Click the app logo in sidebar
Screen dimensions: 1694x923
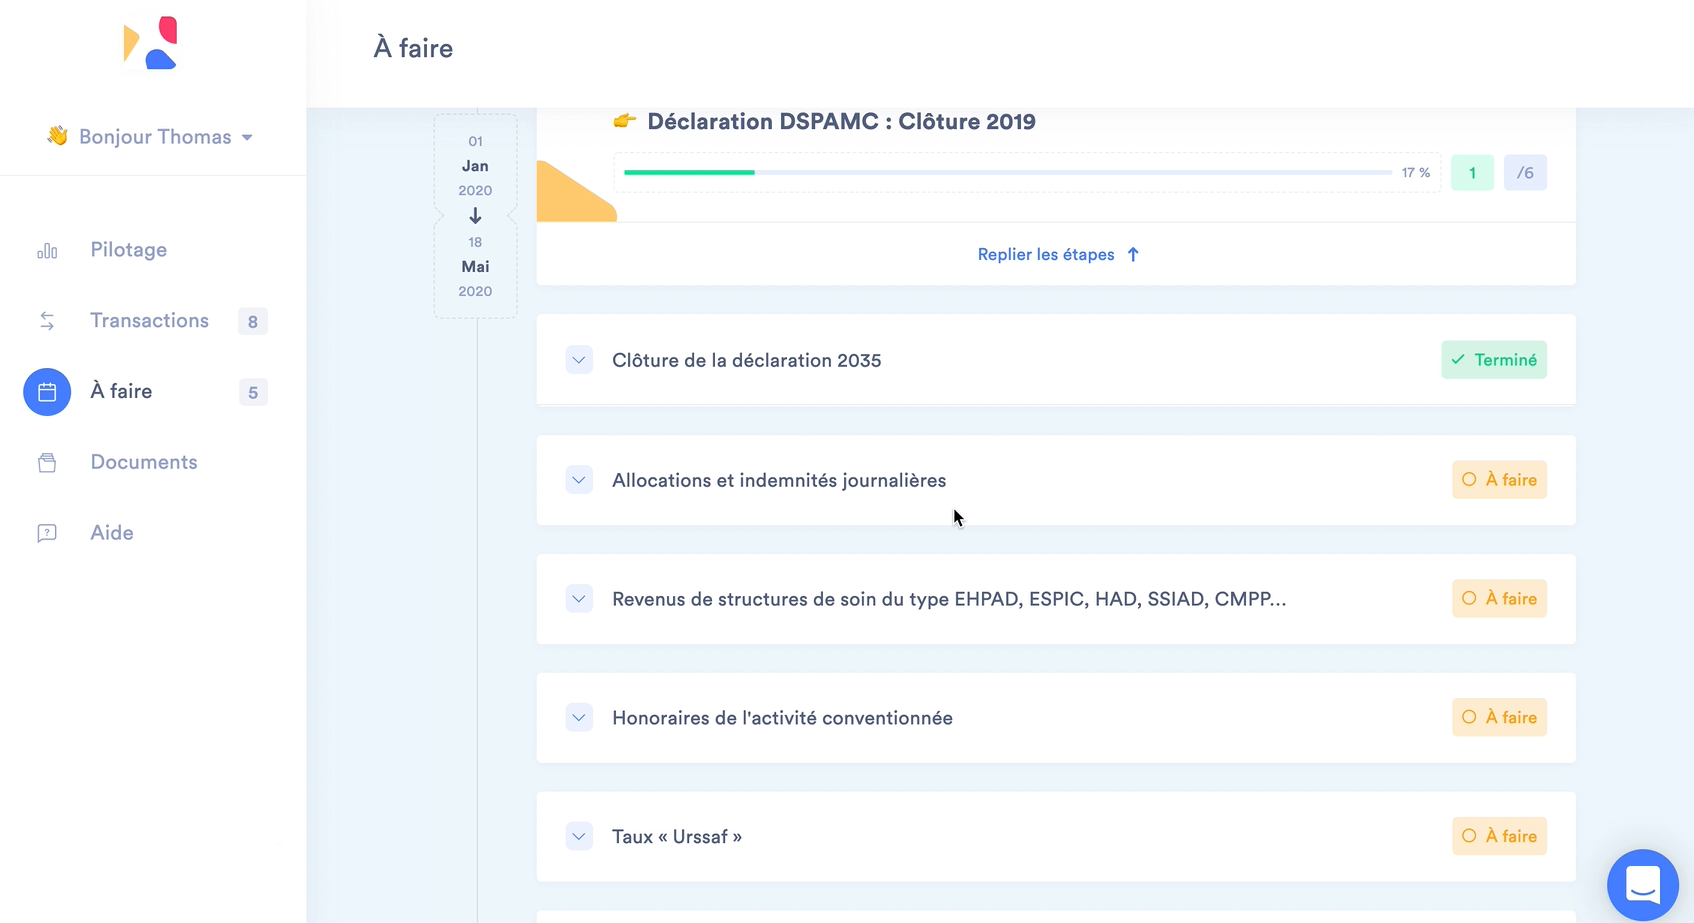(150, 44)
